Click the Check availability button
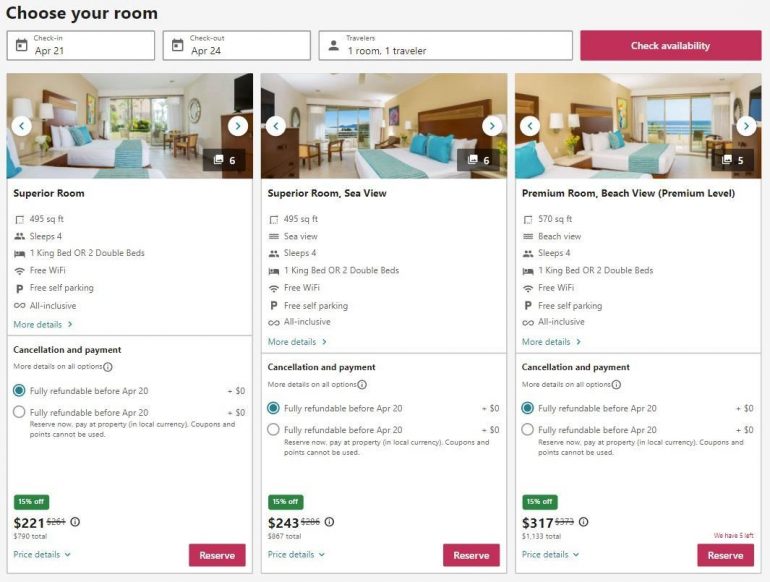This screenshot has width=770, height=582. pyautogui.click(x=669, y=45)
